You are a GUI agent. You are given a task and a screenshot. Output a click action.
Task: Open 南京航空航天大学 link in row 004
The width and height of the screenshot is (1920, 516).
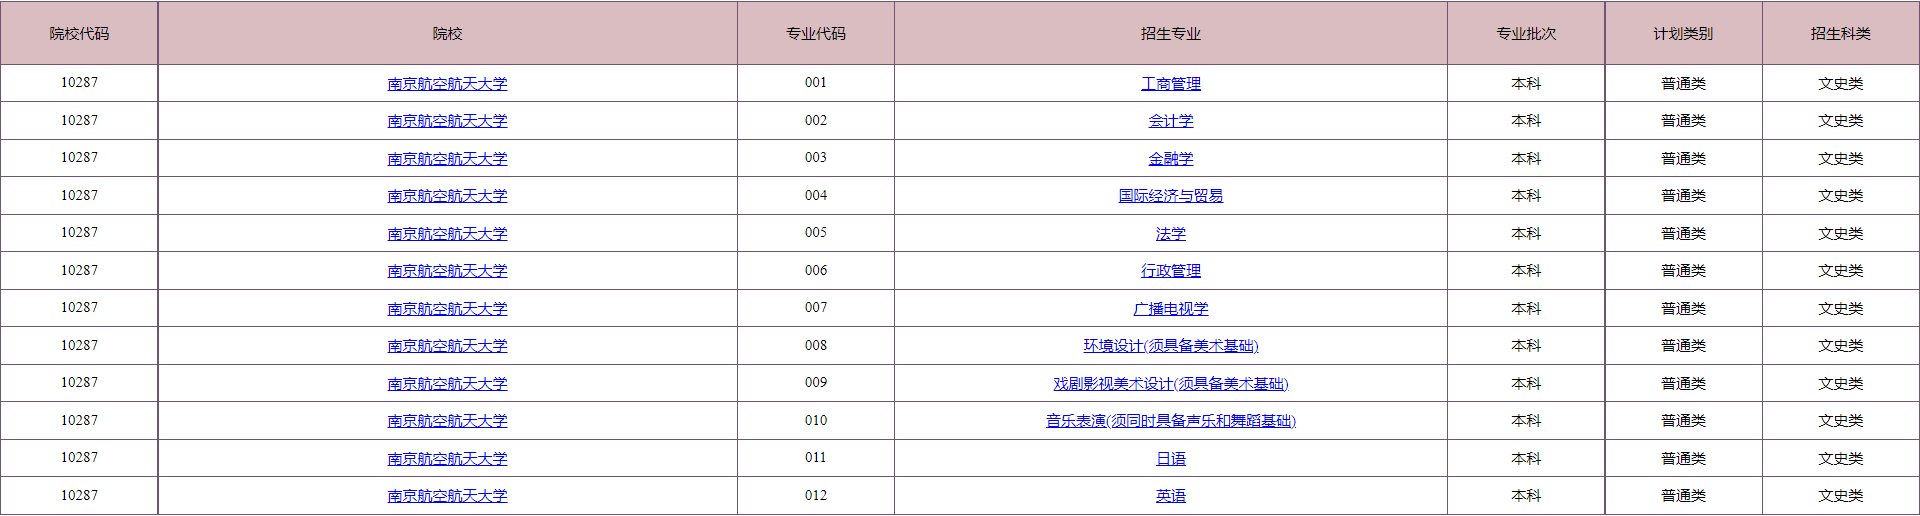(x=447, y=196)
